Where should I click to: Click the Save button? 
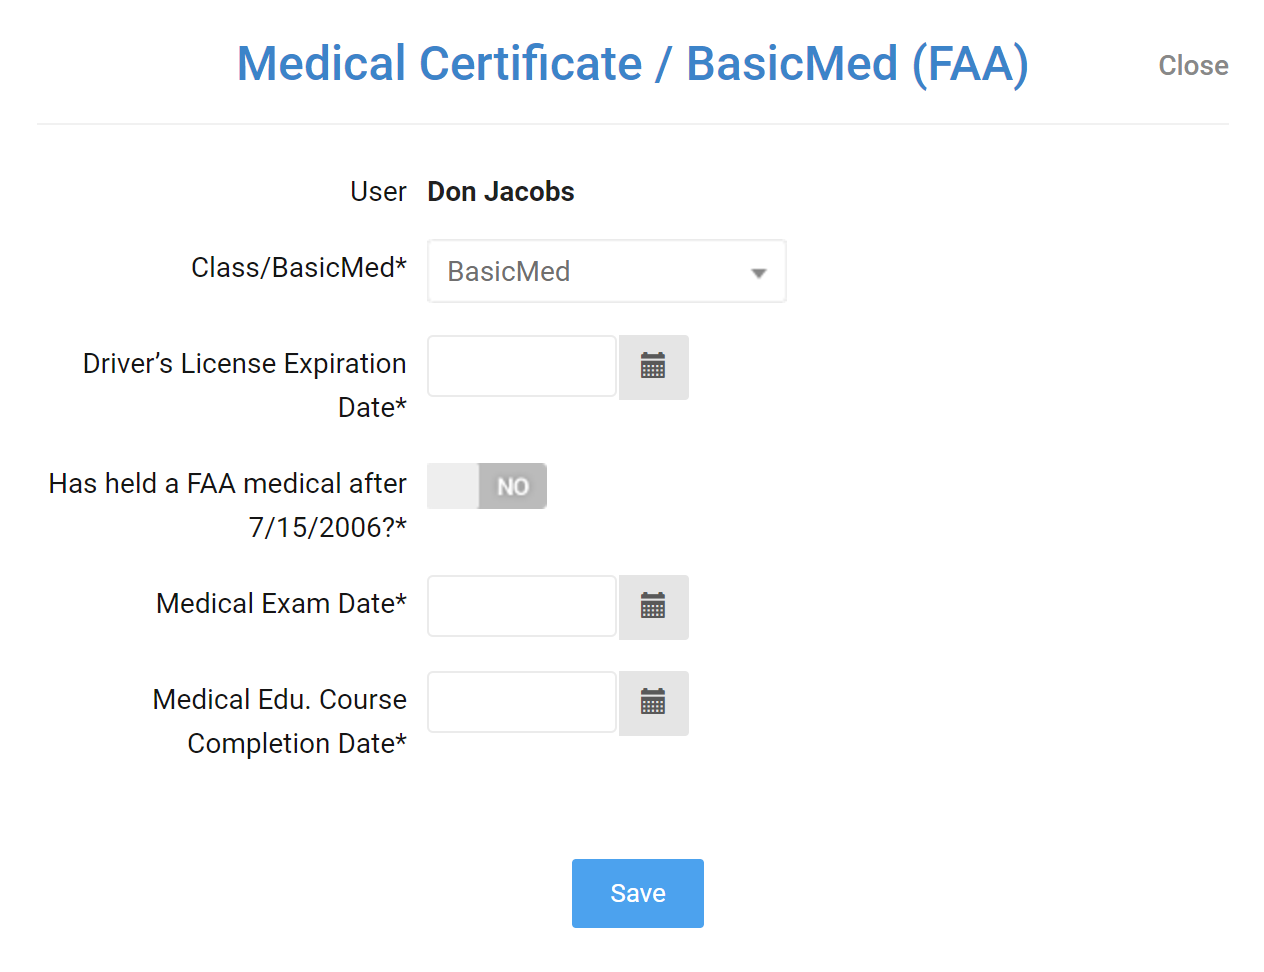[637, 893]
